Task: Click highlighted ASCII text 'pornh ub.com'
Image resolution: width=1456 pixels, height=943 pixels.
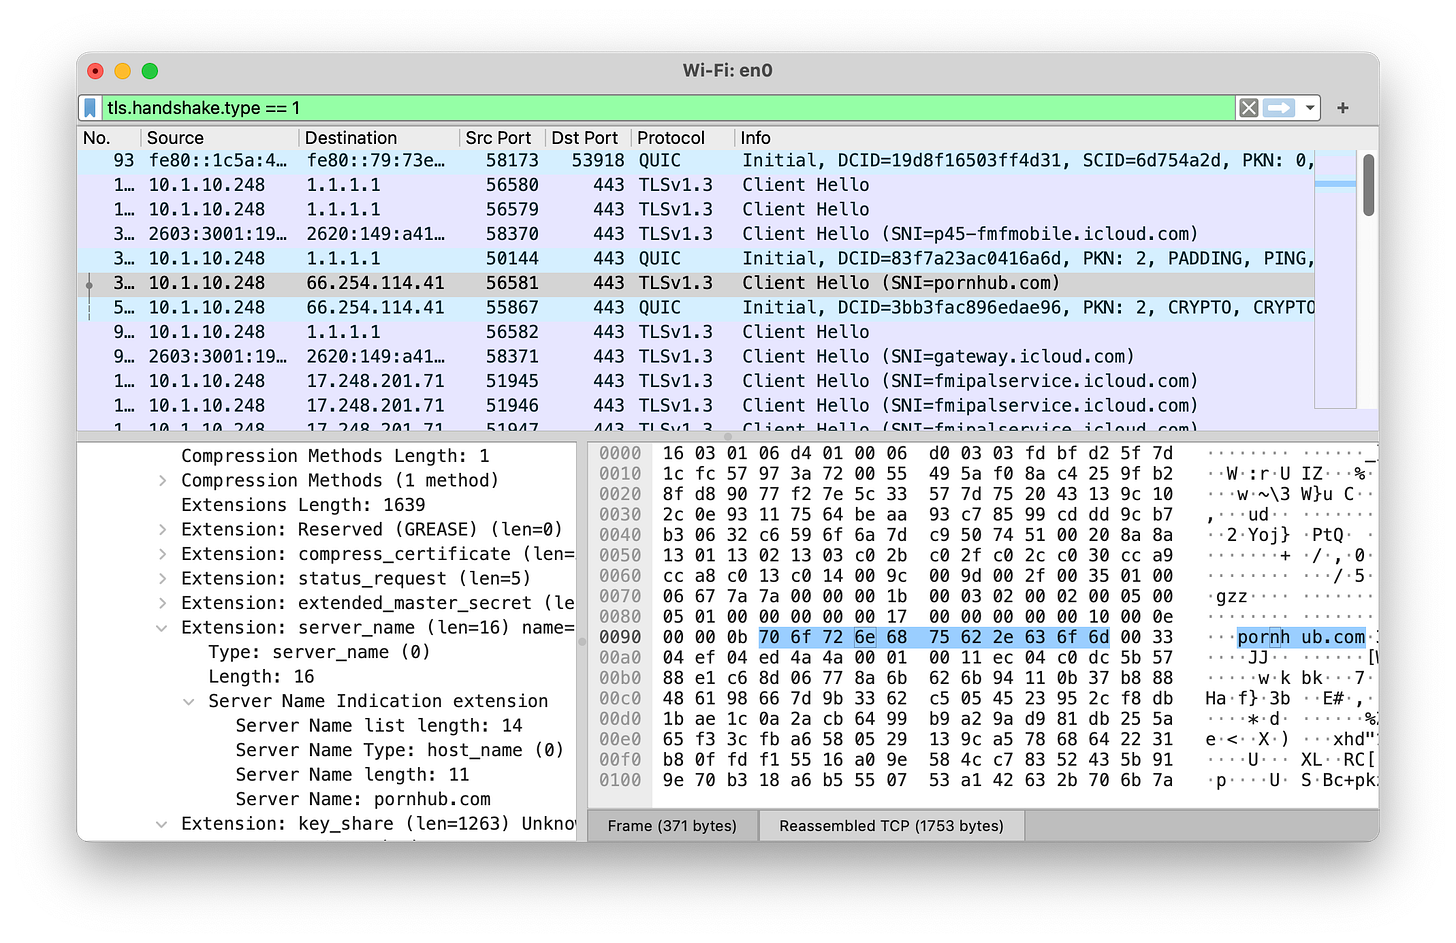Action: tap(1301, 638)
